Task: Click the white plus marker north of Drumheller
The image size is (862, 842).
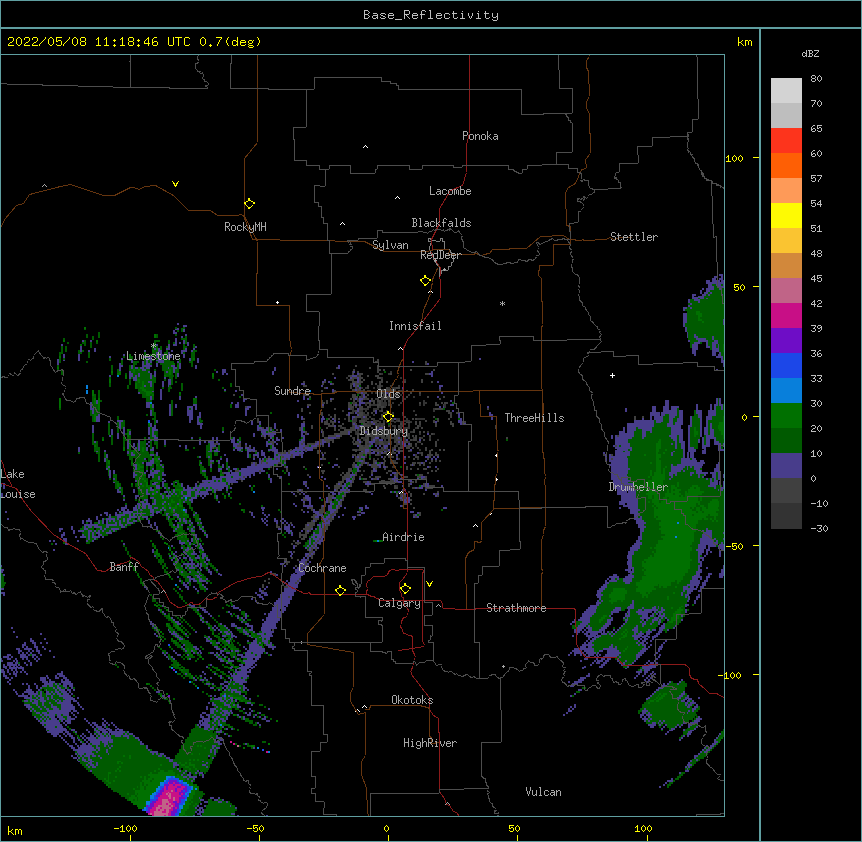Action: [x=612, y=375]
